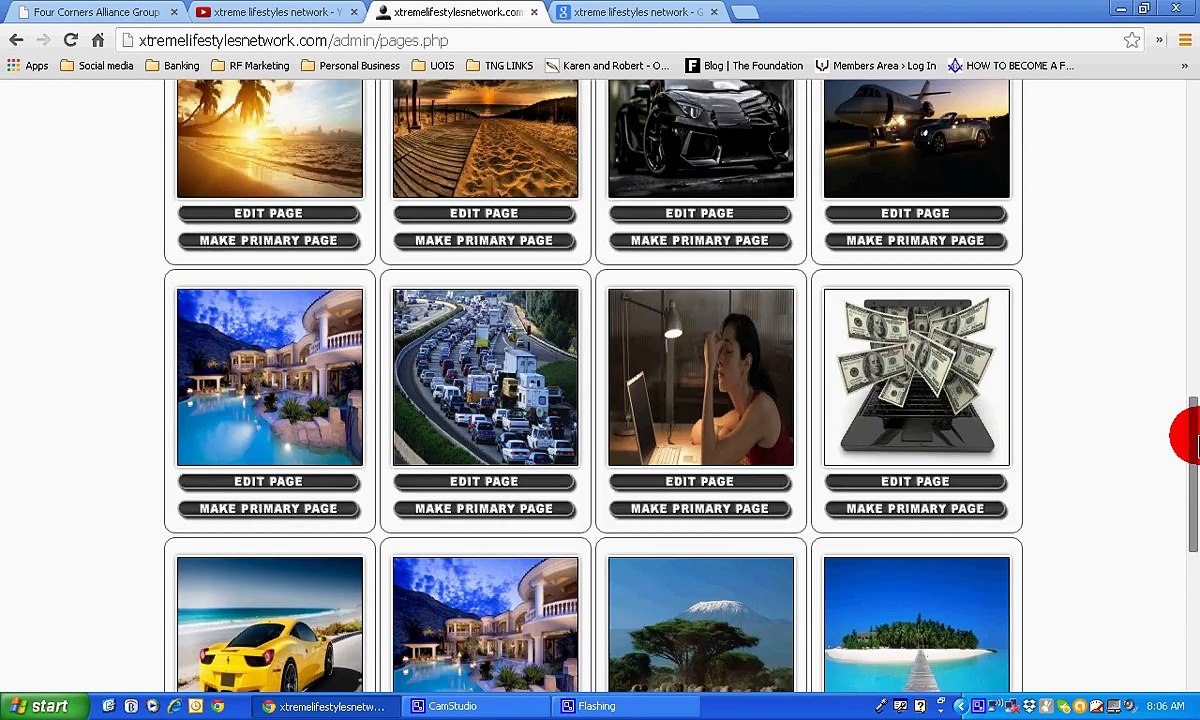Open the TNG LINKS bookmark folder
This screenshot has height=720, width=1200.
500,66
